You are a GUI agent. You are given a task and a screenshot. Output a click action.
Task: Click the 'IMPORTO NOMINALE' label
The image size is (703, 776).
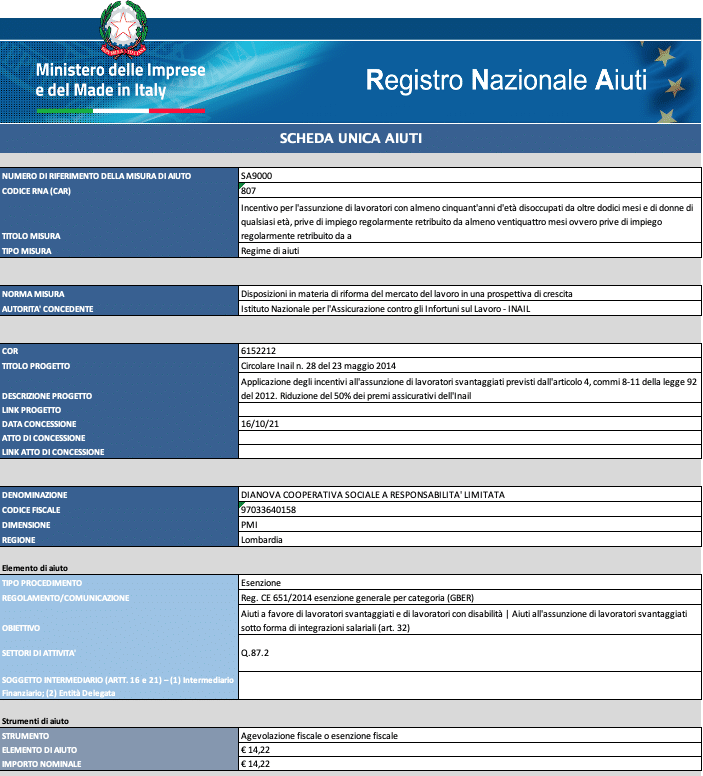pyautogui.click(x=41, y=764)
